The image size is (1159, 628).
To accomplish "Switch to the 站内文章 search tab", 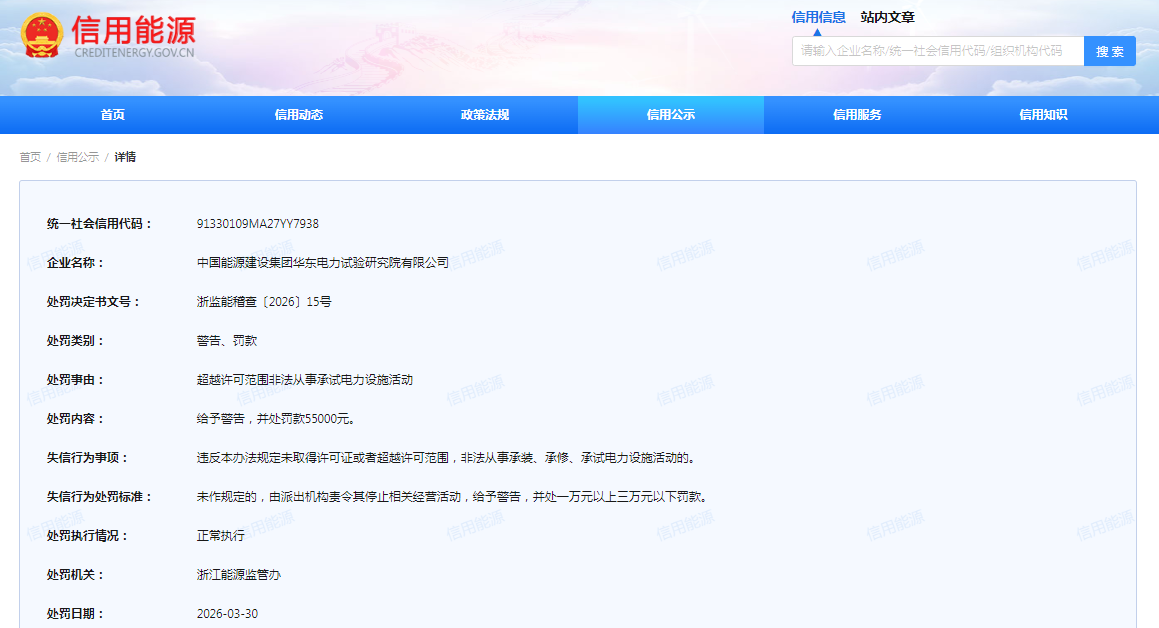I will 887,17.
